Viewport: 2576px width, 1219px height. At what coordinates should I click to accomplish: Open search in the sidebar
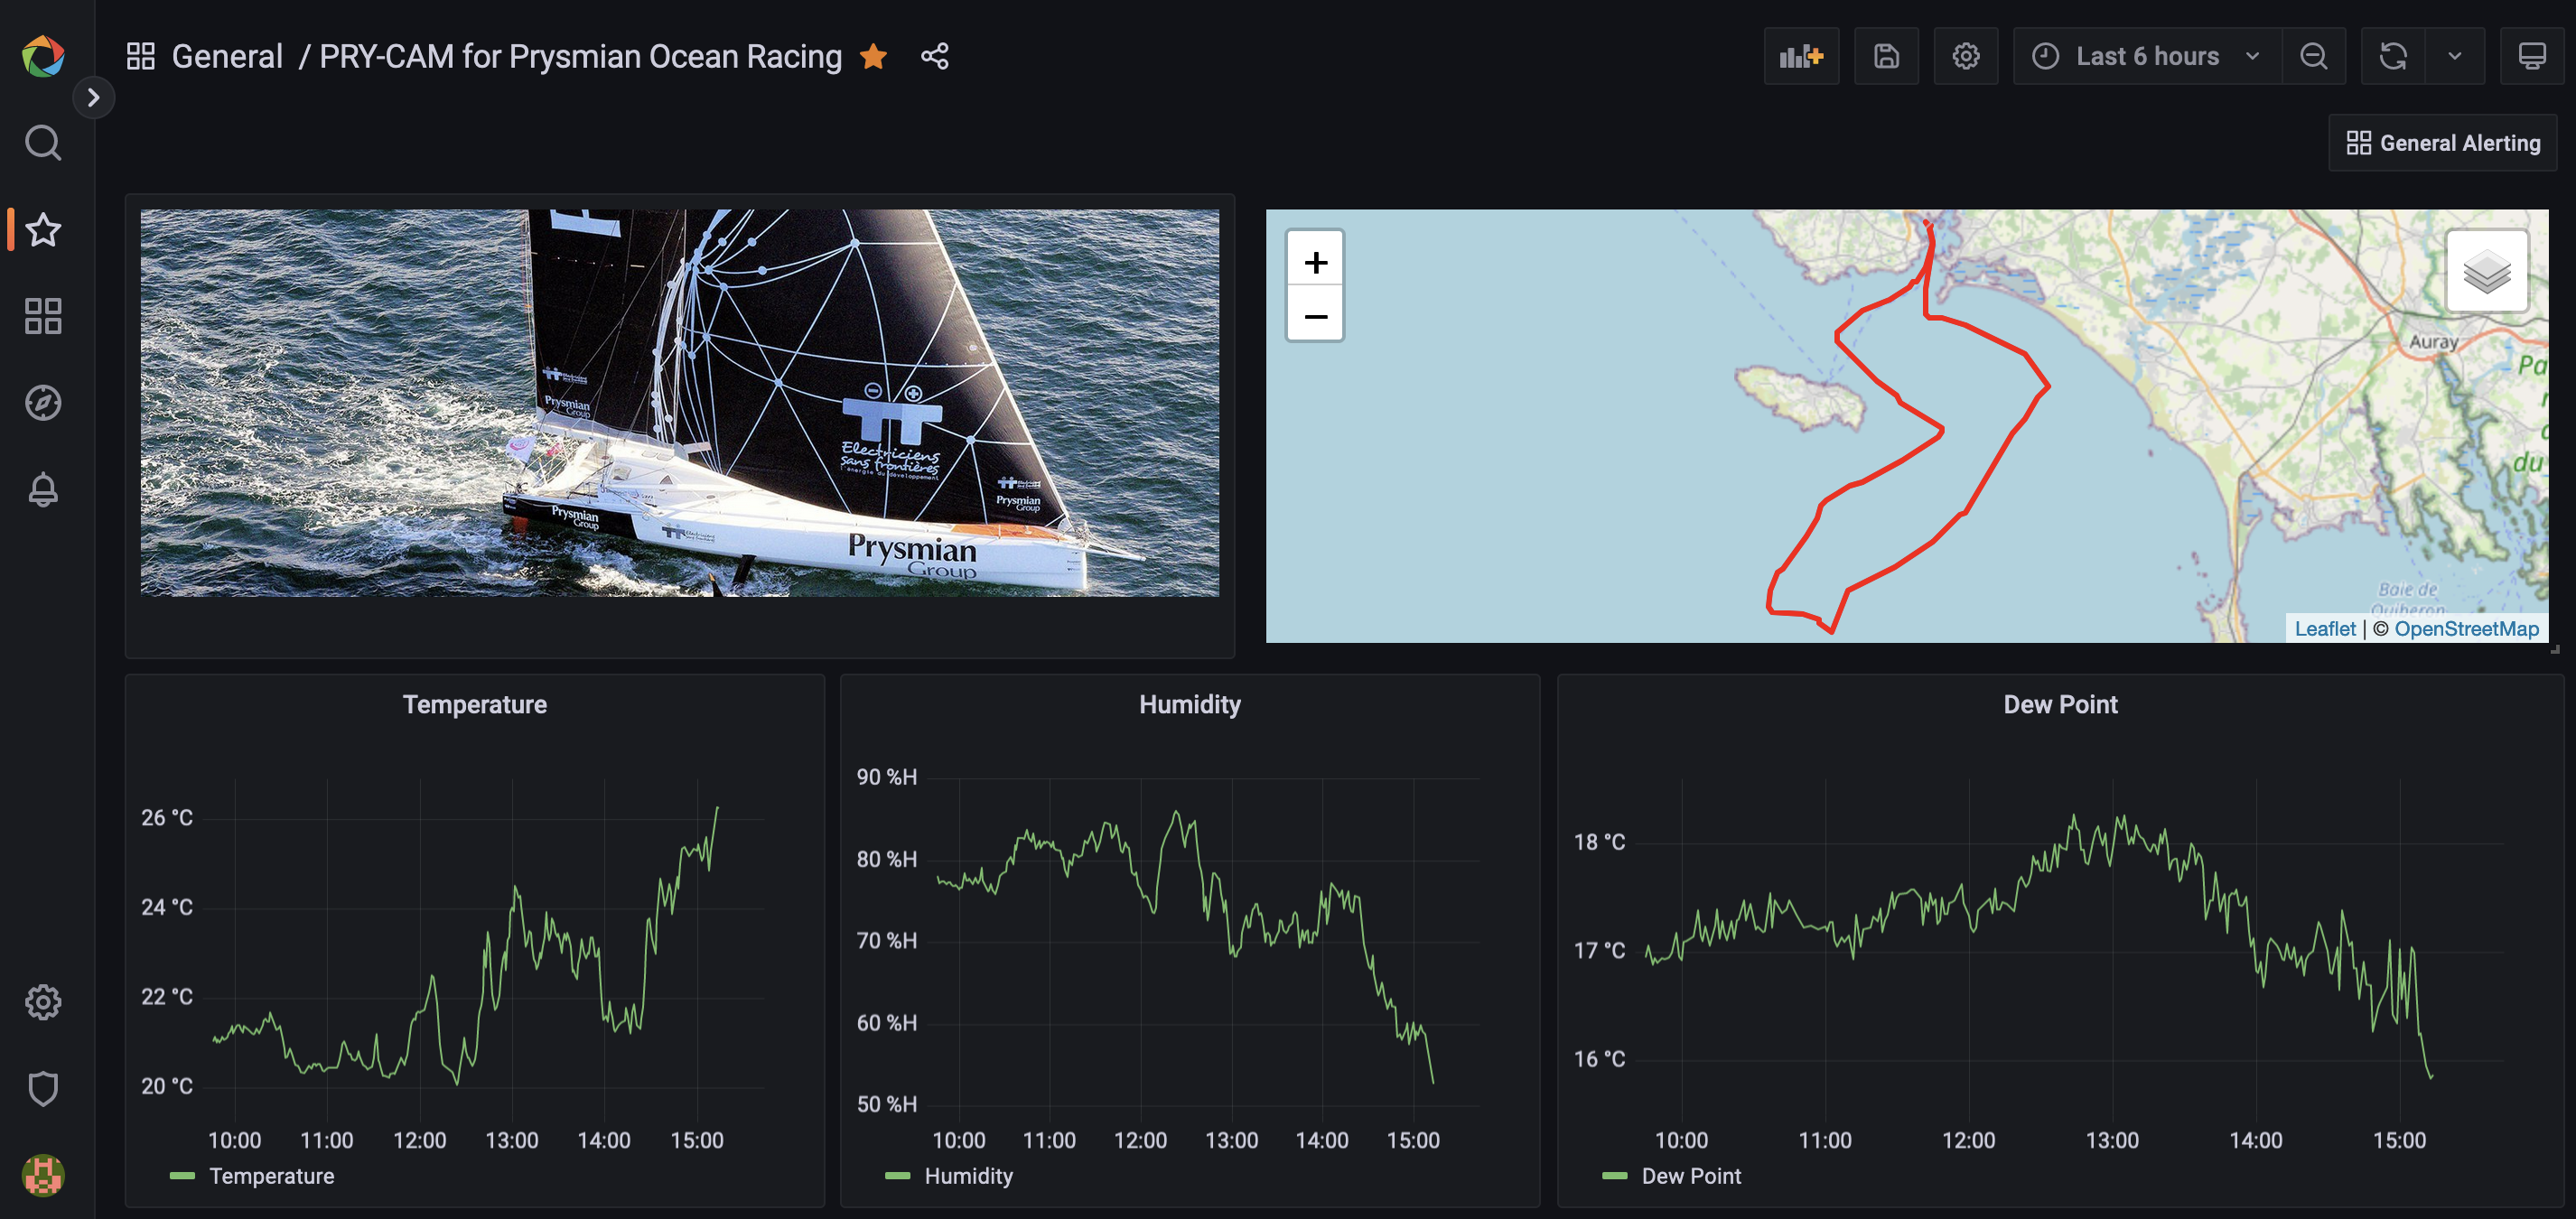click(43, 143)
